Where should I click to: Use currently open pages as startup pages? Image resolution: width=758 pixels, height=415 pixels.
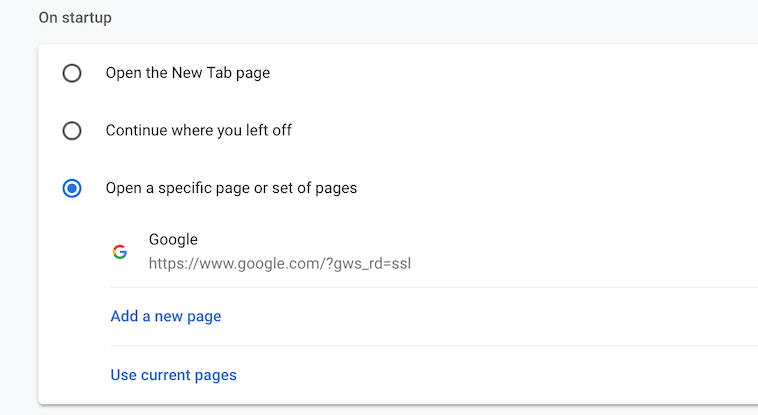point(173,375)
